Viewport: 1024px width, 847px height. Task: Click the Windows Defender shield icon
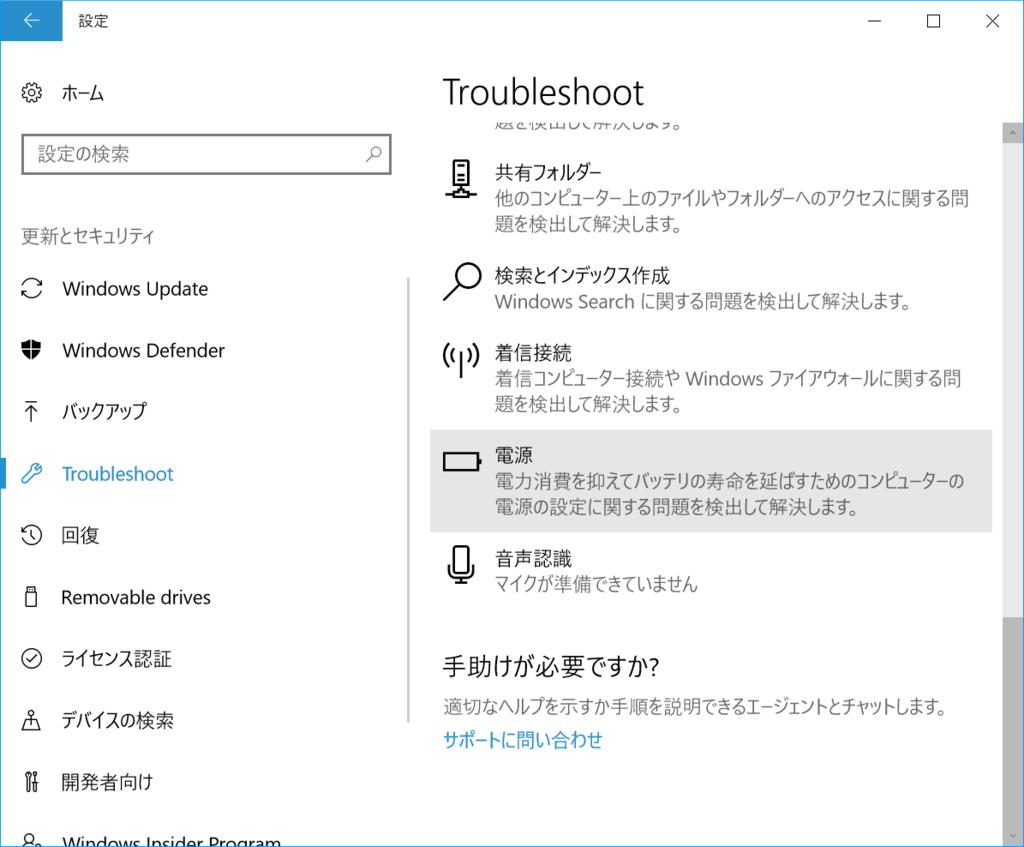pos(31,350)
